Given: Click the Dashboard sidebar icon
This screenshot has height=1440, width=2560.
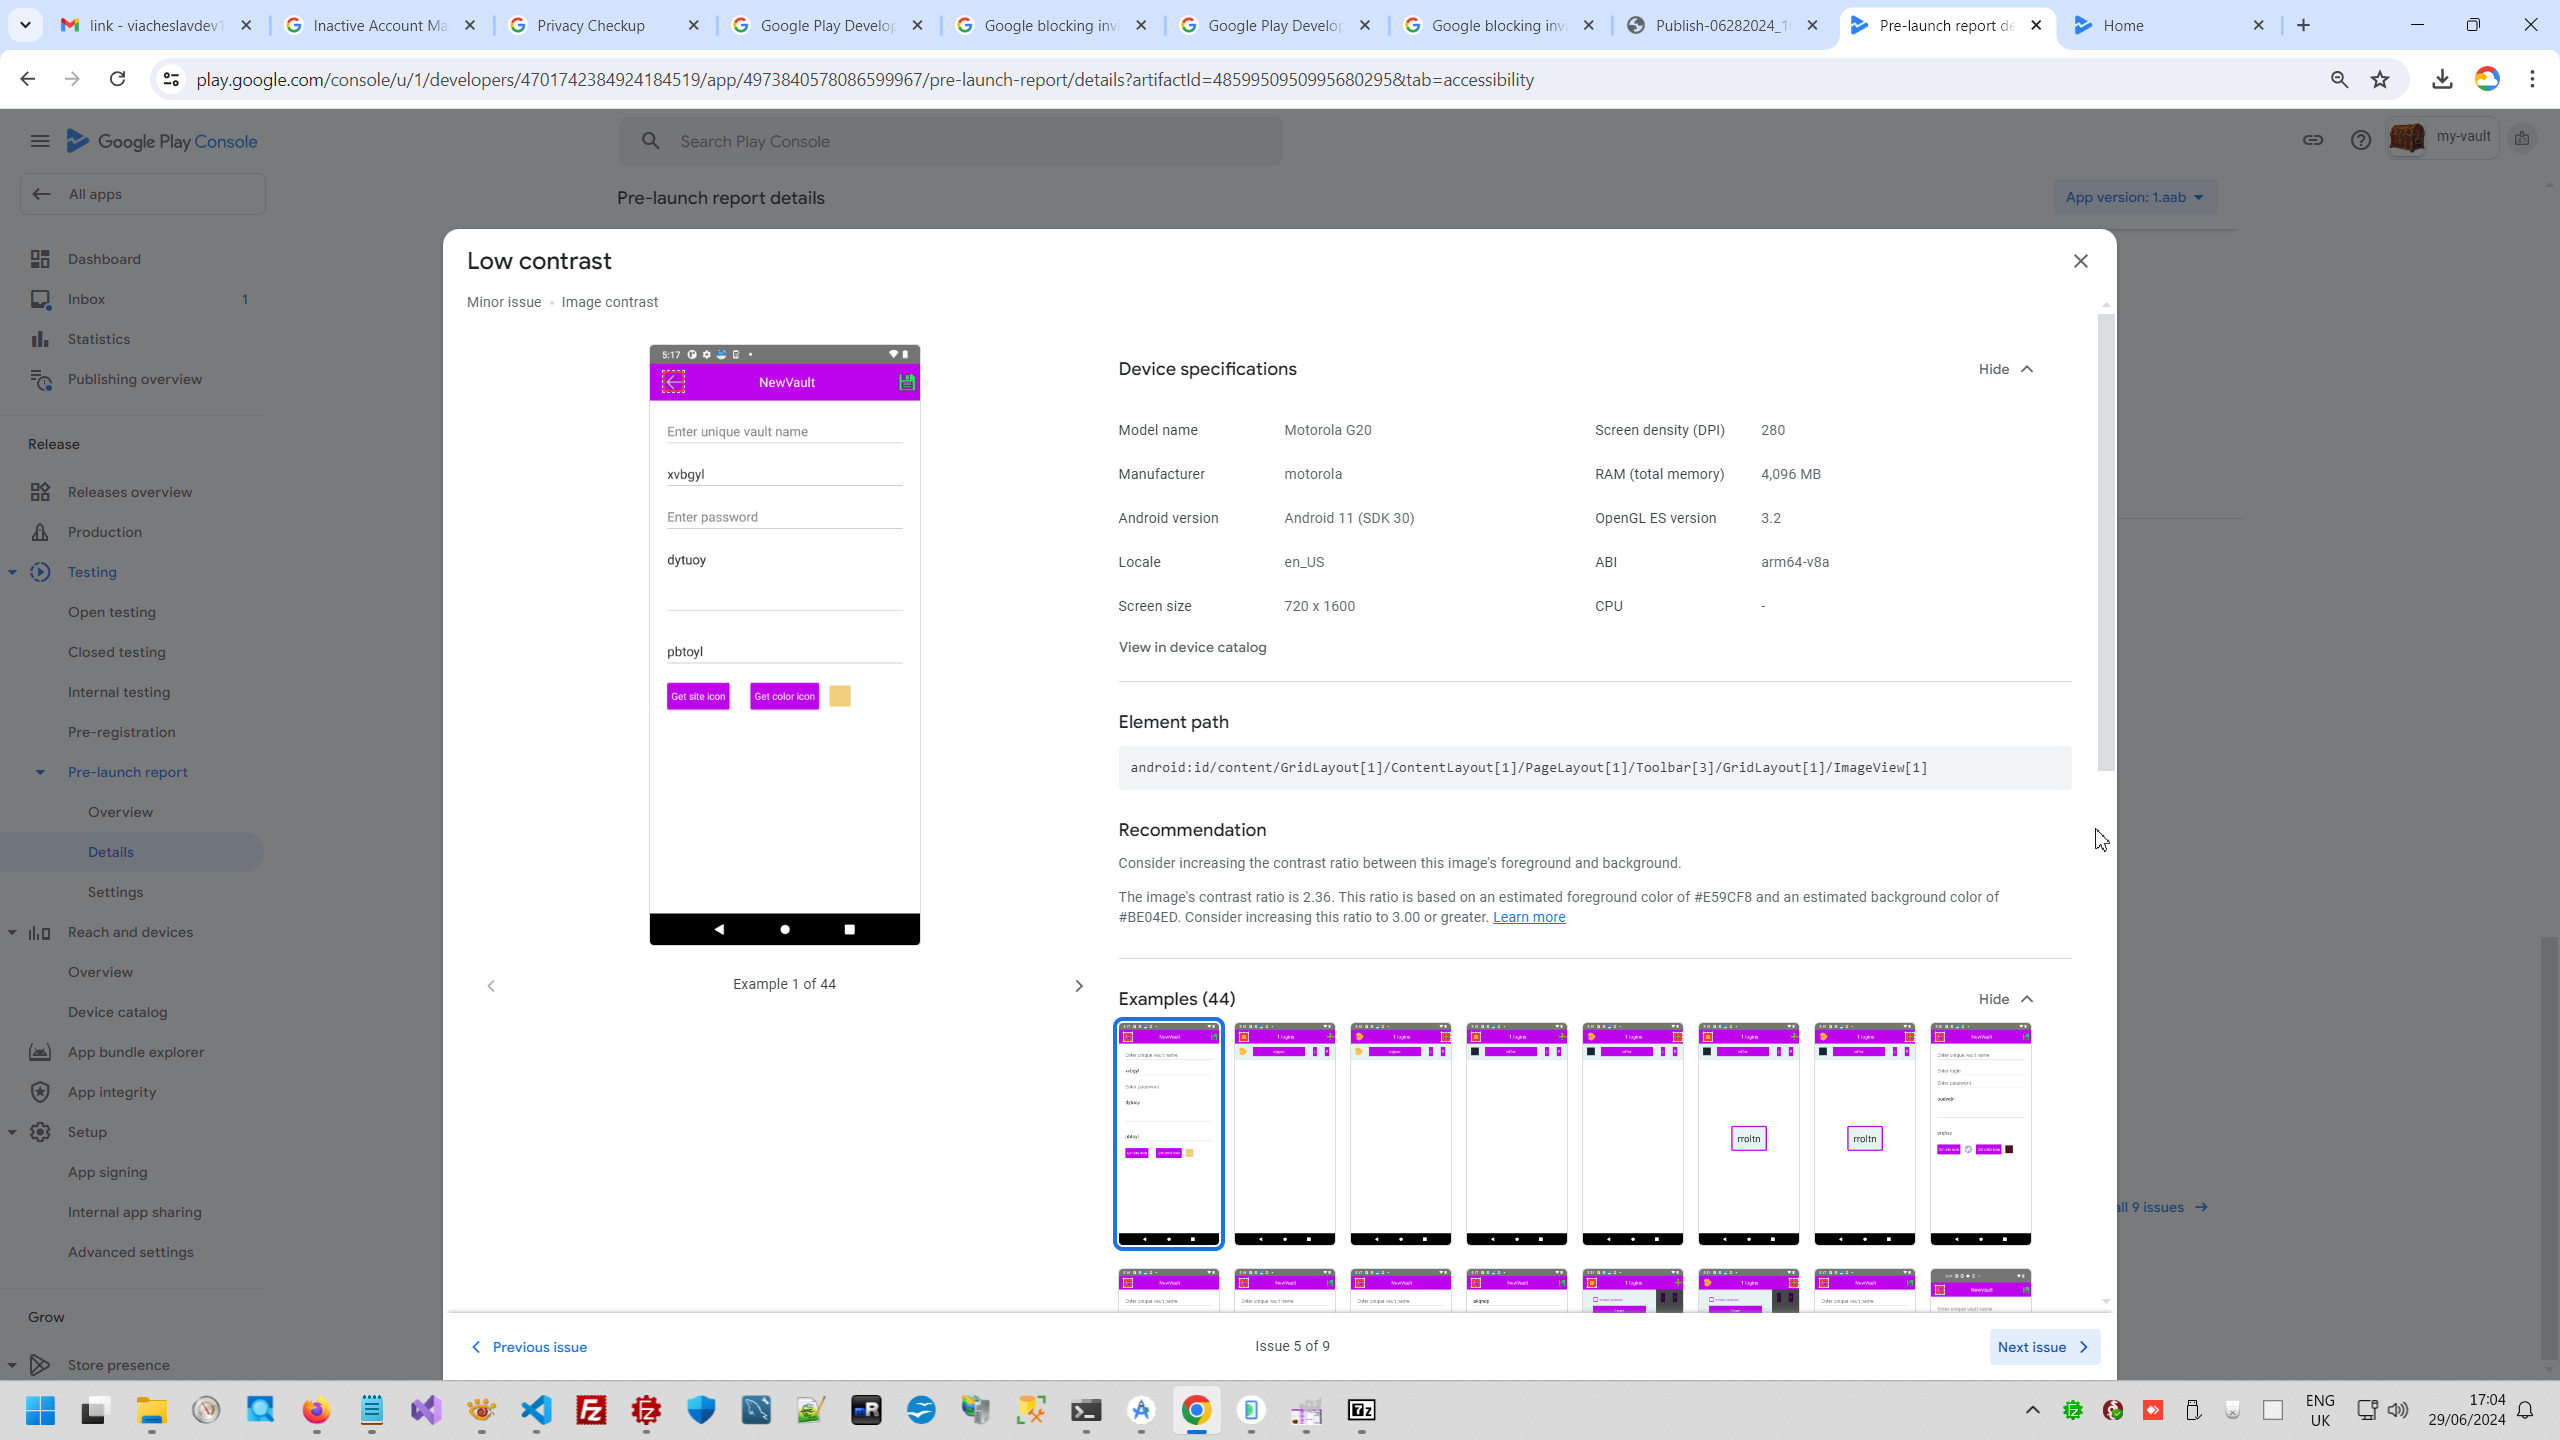Looking at the screenshot, I should (x=40, y=259).
